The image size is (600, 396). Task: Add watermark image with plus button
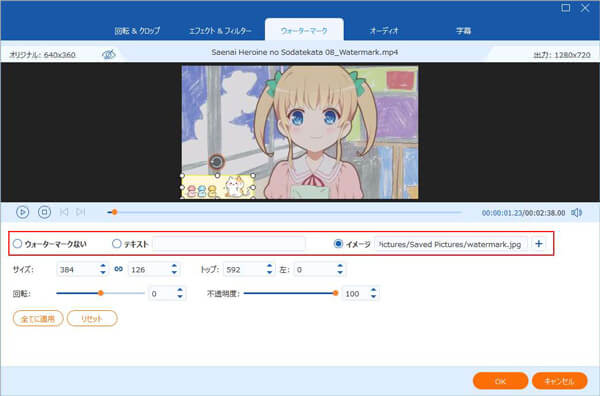(539, 244)
